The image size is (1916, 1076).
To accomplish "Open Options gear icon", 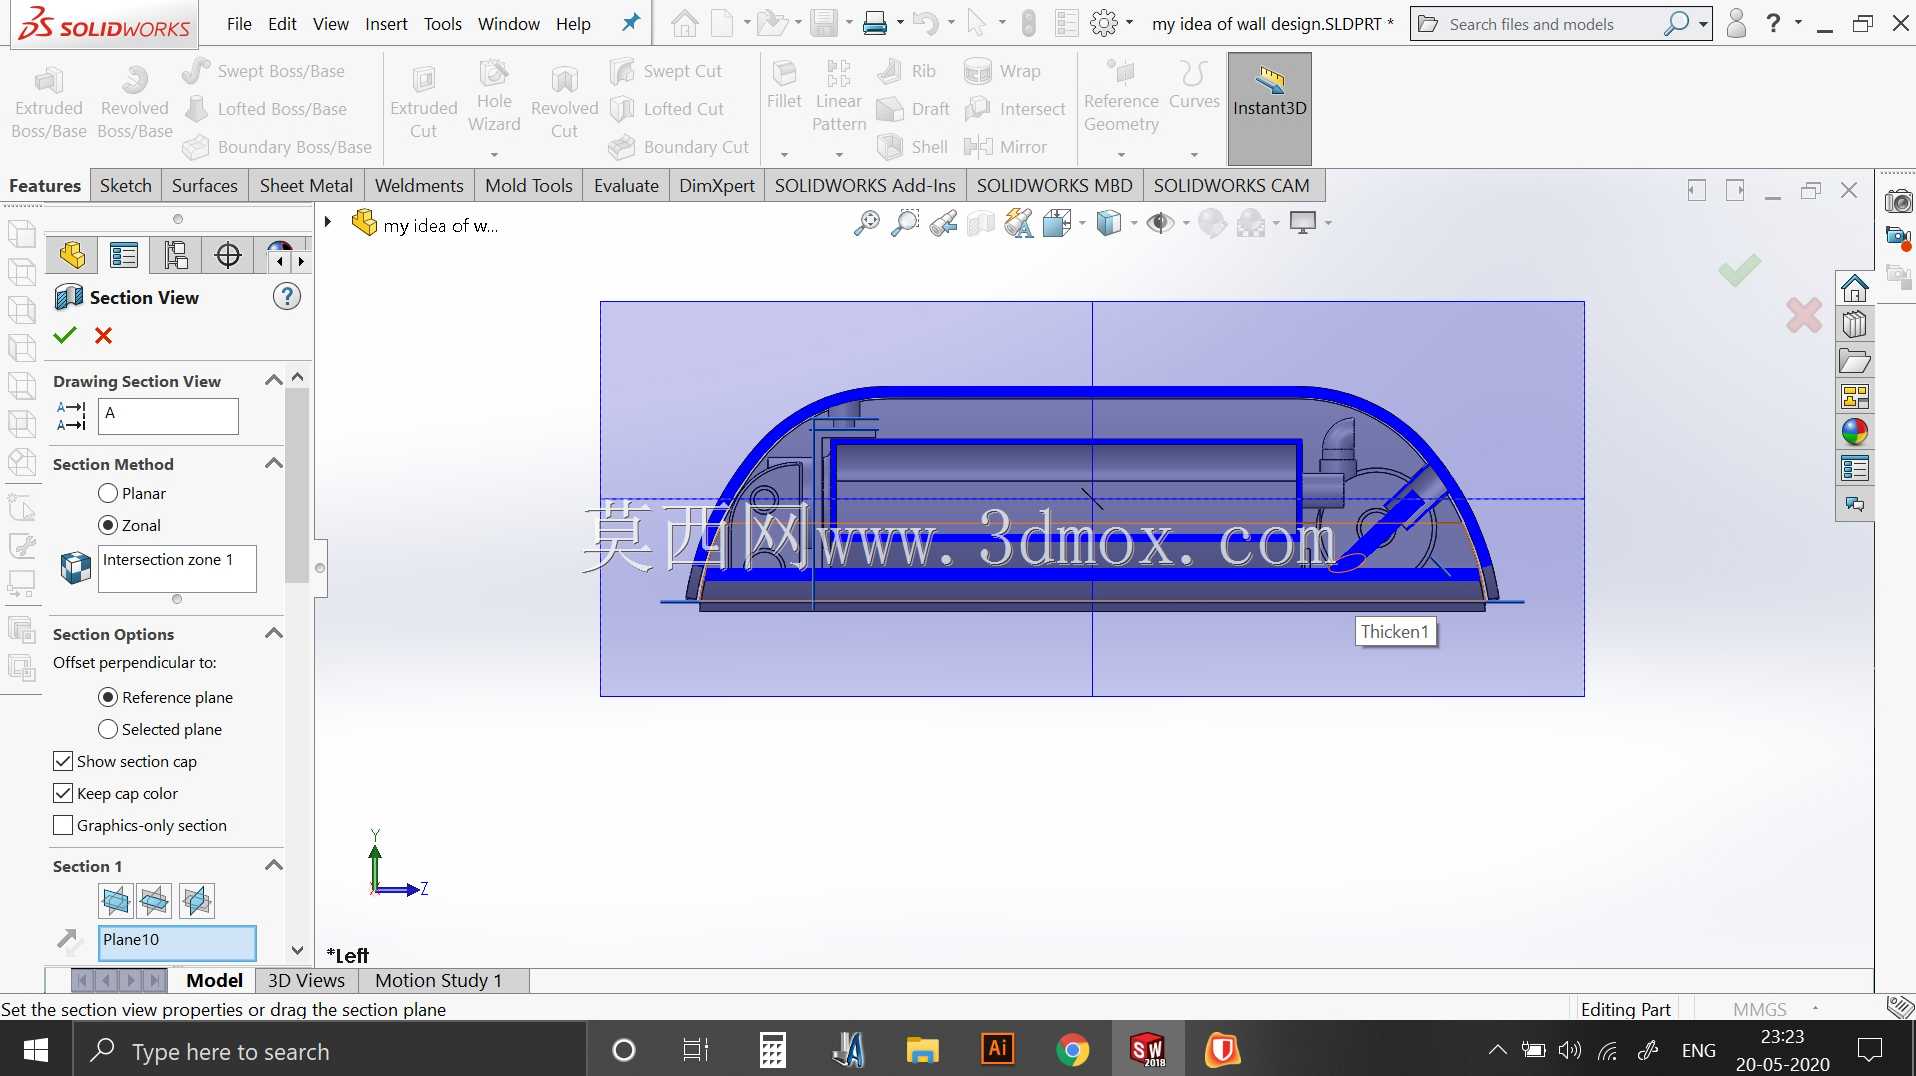I will pos(1104,23).
